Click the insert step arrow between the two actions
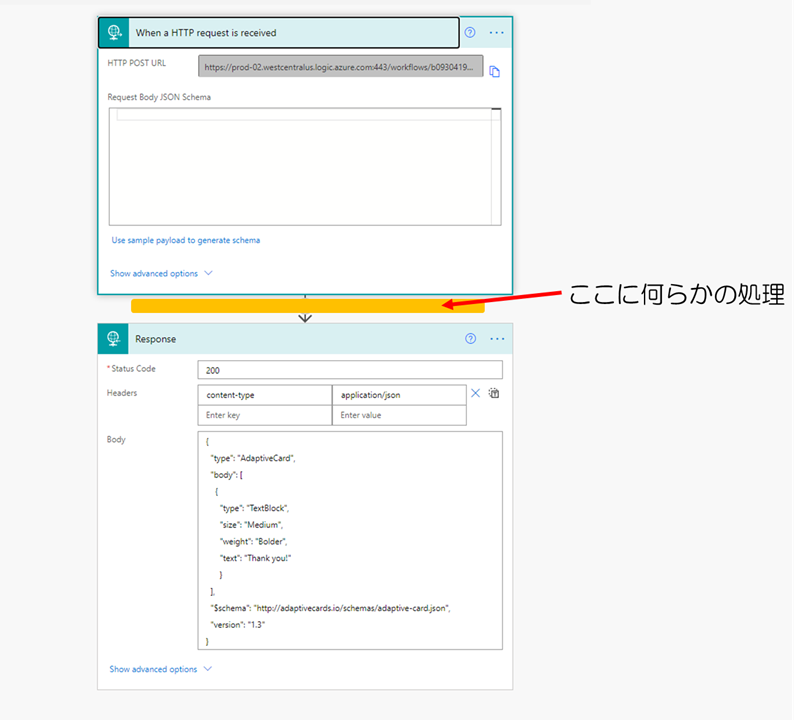 (x=304, y=315)
